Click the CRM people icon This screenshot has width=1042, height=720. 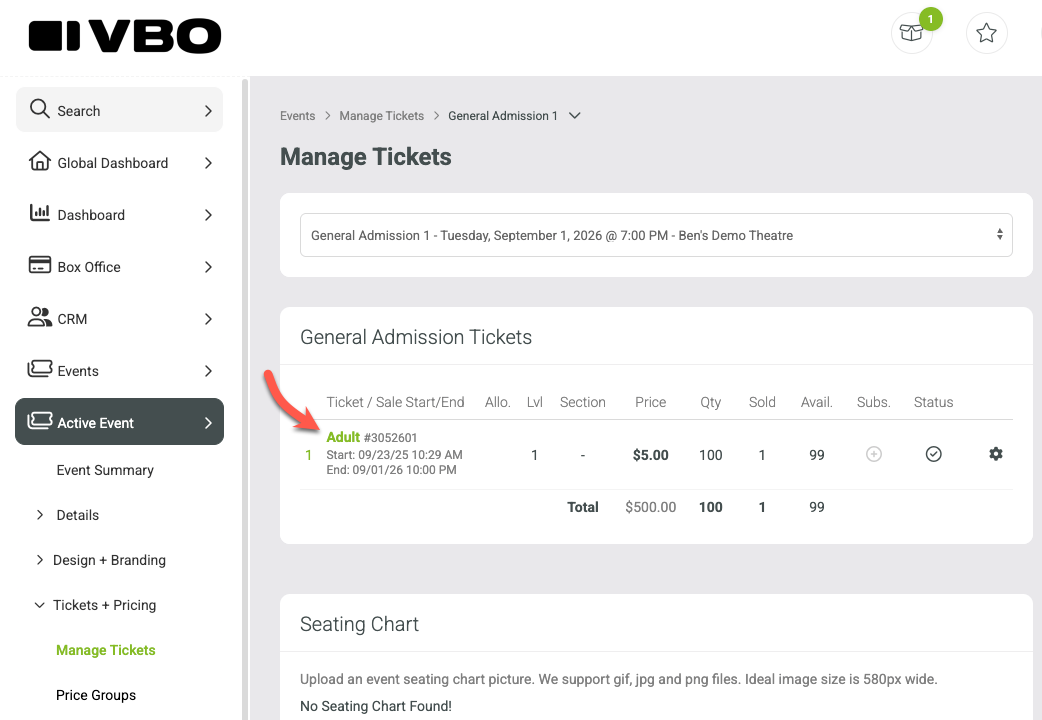(40, 317)
